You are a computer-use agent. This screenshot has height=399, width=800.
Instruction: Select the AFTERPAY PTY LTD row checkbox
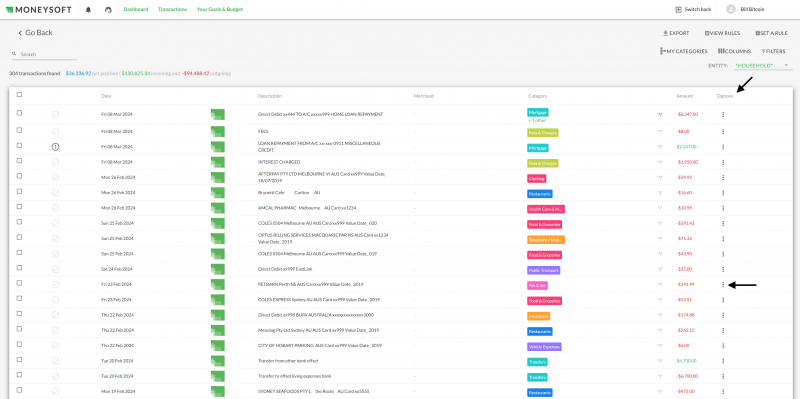coord(19,176)
